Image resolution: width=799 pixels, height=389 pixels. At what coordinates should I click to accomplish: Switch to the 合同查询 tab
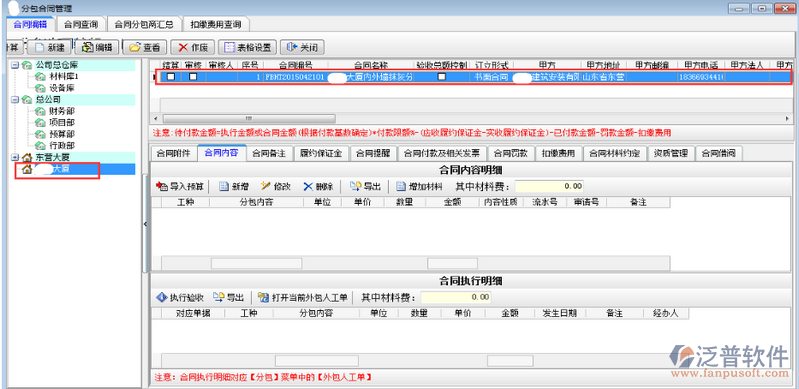point(82,23)
